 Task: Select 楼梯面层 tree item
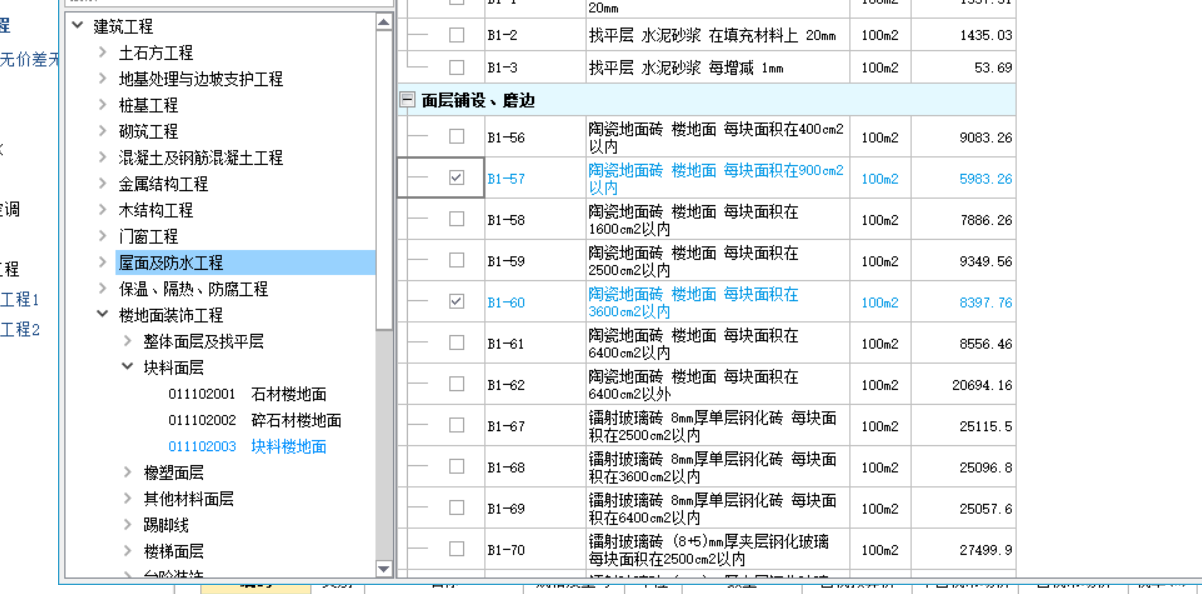173,551
